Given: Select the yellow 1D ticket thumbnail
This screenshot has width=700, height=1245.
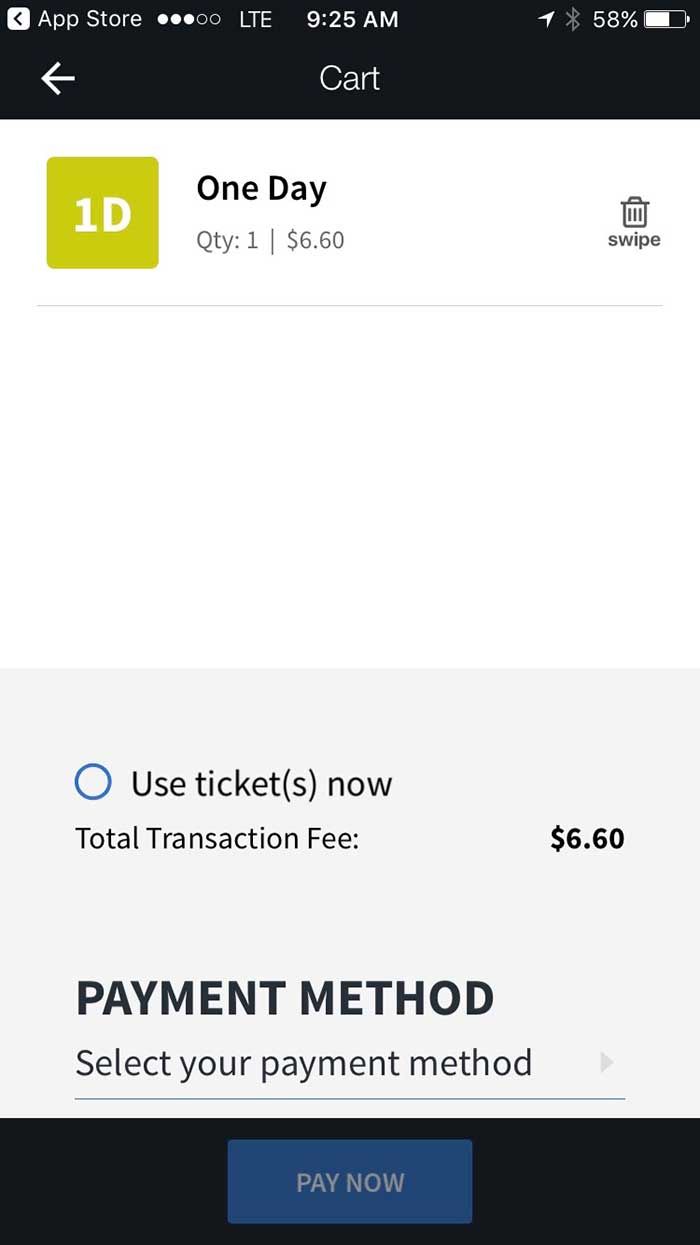Looking at the screenshot, I should (102, 213).
